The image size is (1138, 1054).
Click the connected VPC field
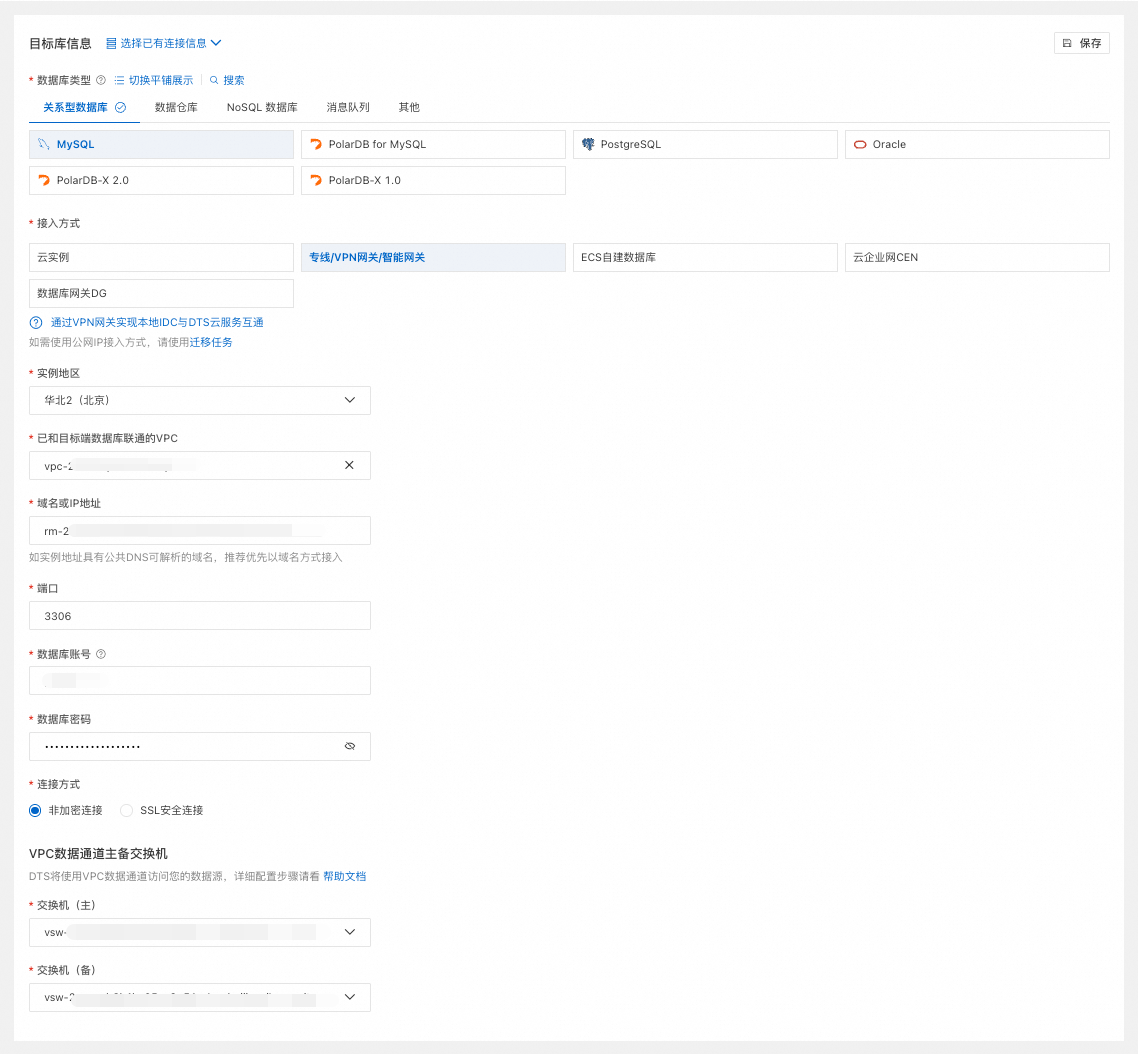pyautogui.click(x=200, y=465)
